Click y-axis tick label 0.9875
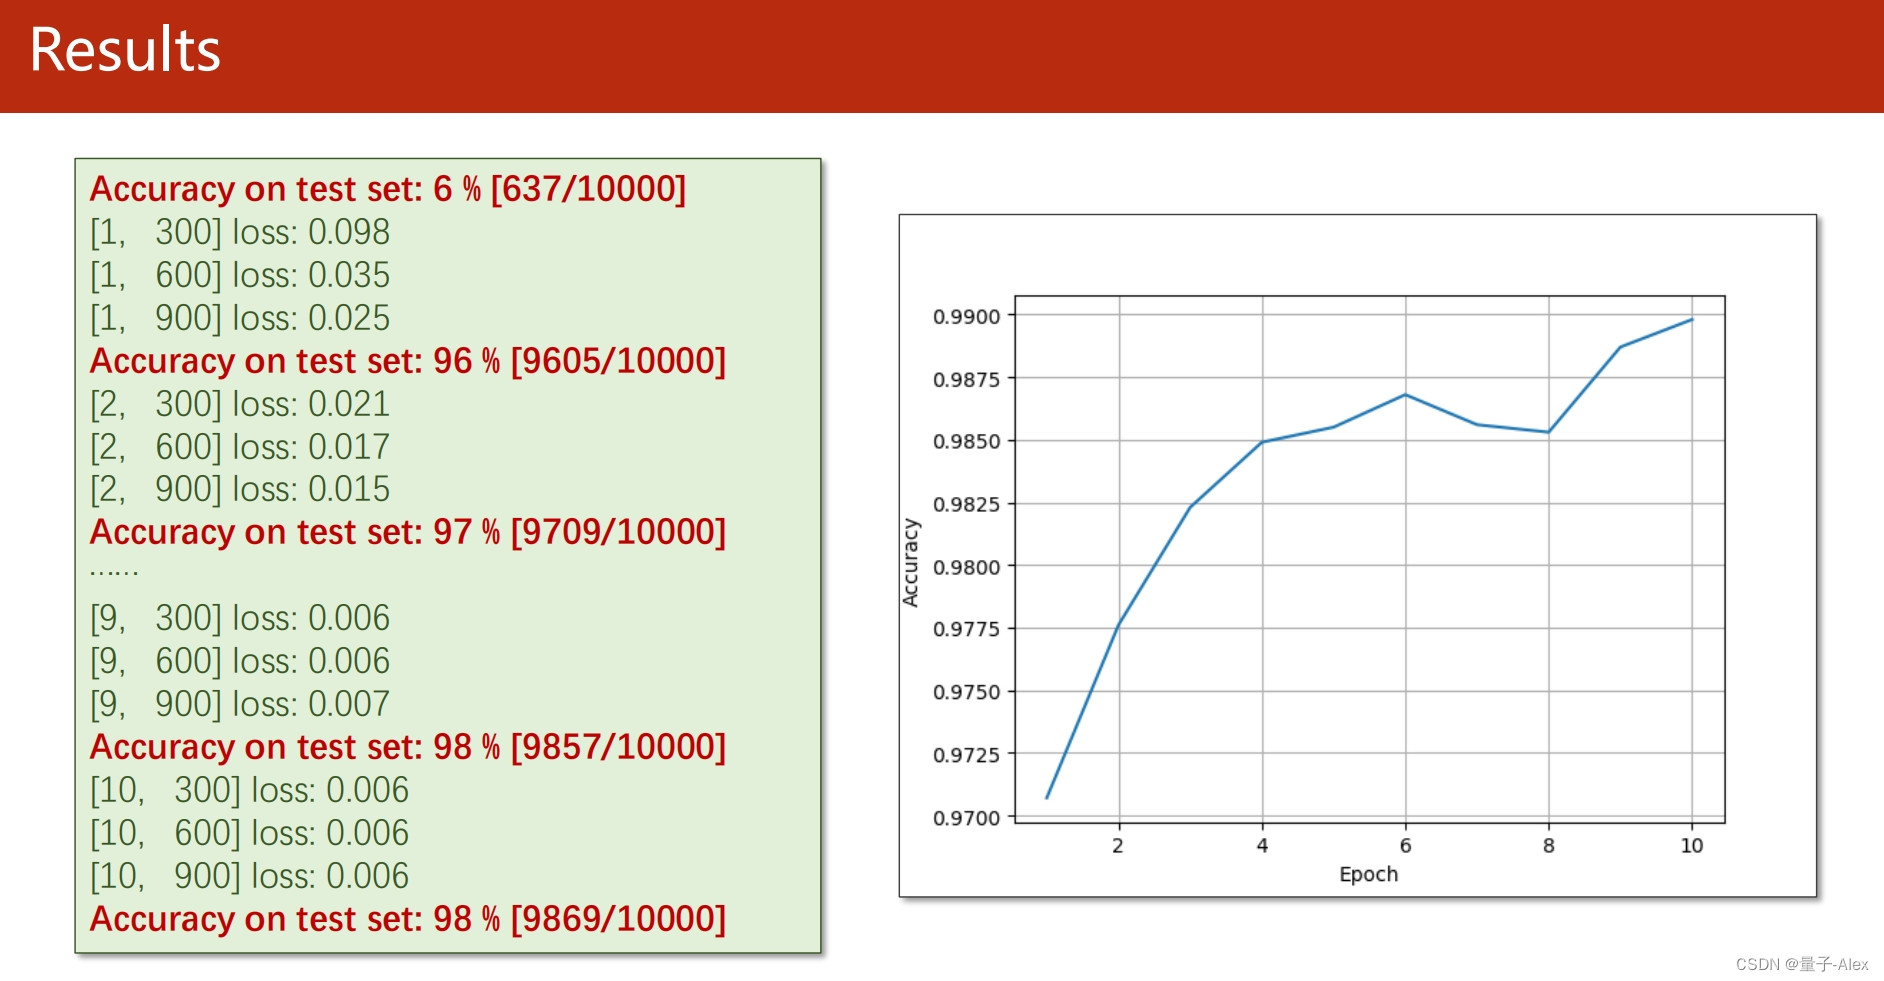 tap(966, 380)
